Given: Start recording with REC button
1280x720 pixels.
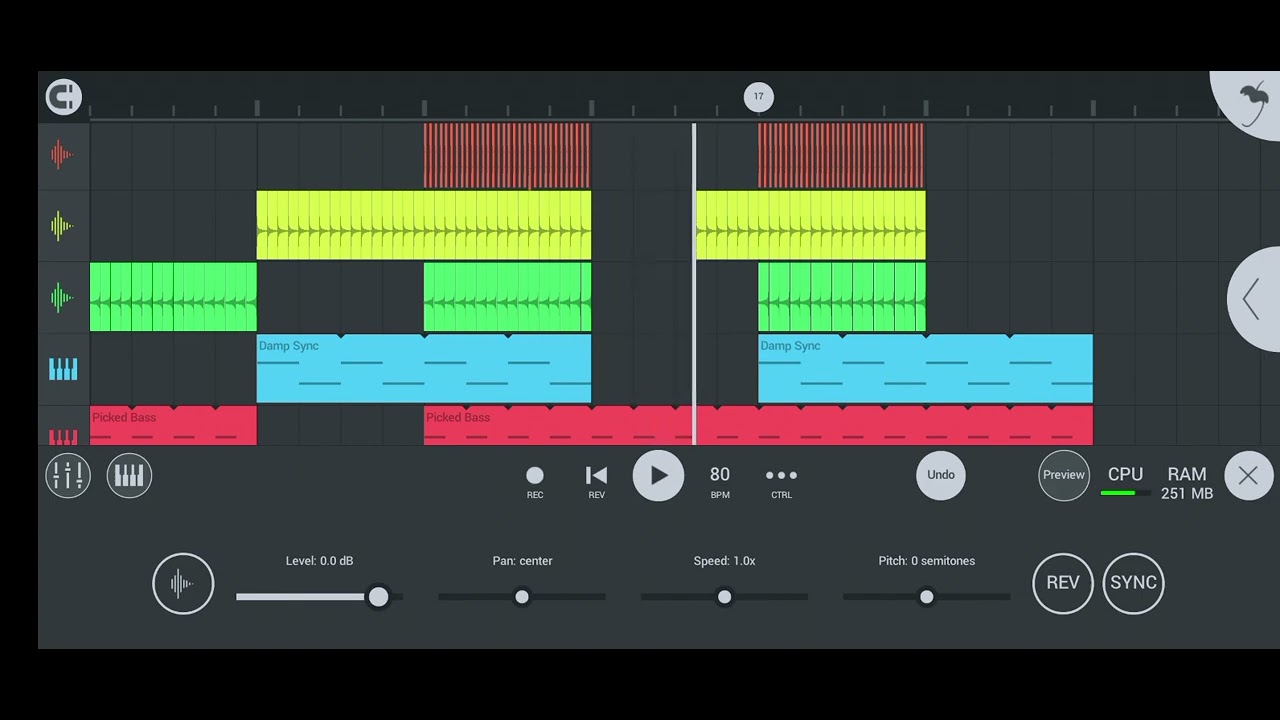Looking at the screenshot, I should coord(535,481).
